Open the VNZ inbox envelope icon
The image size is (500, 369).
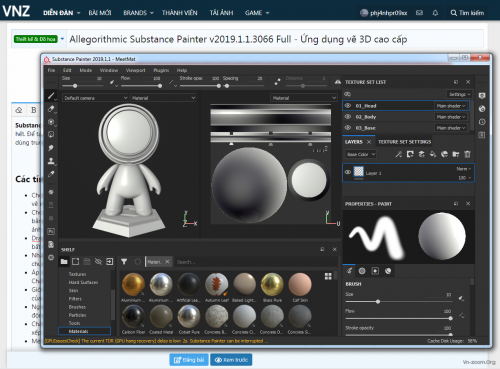coord(419,13)
